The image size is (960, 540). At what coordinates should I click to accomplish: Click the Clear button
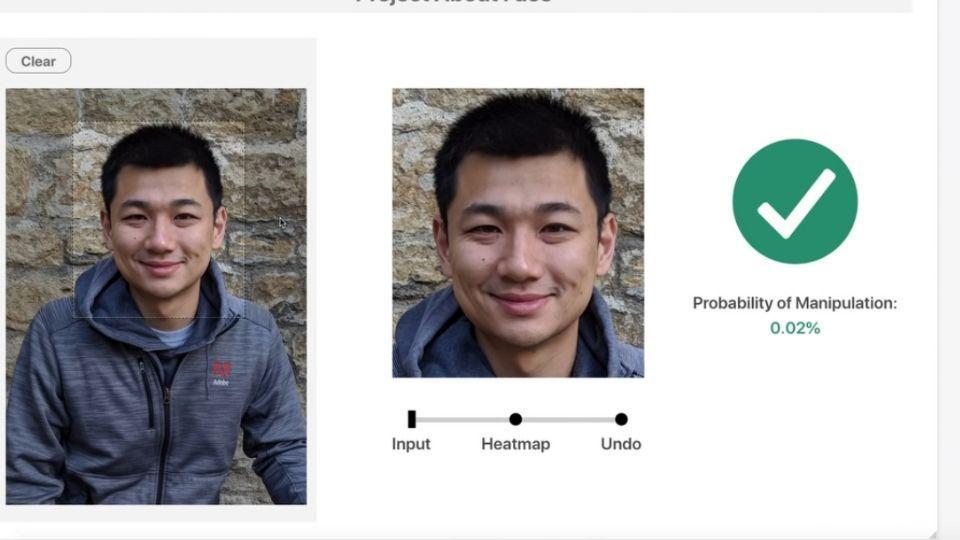38,61
